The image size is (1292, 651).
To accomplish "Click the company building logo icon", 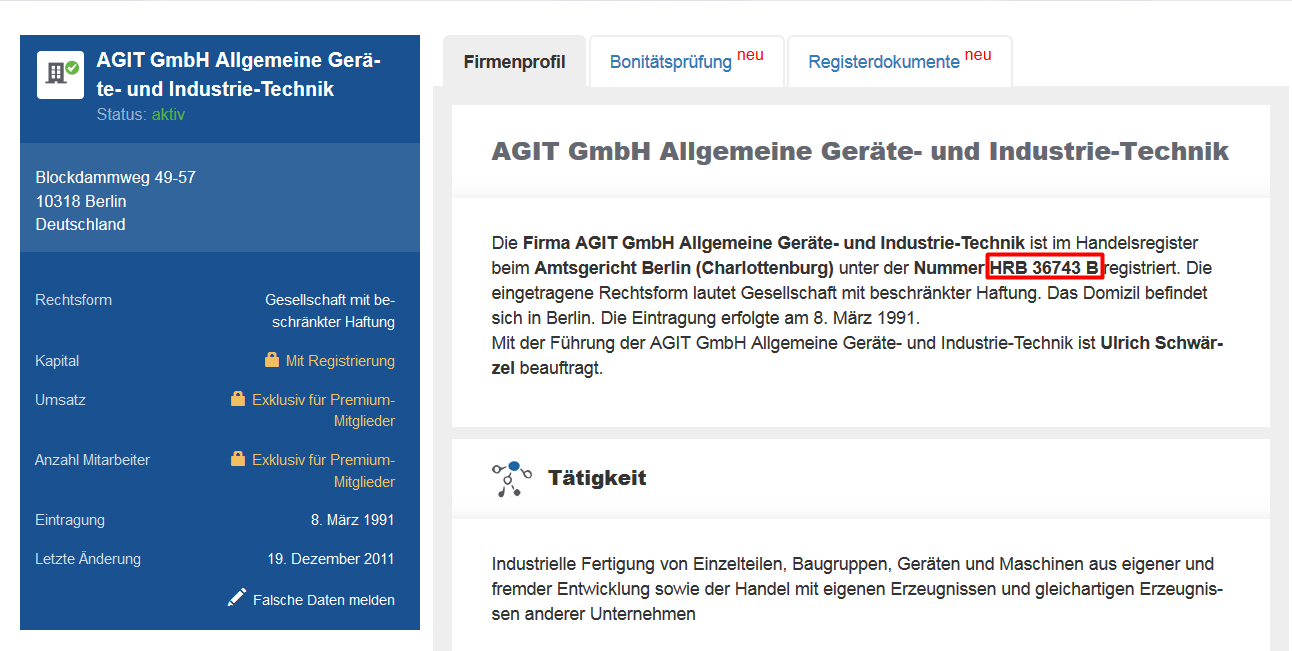I will click(x=60, y=75).
